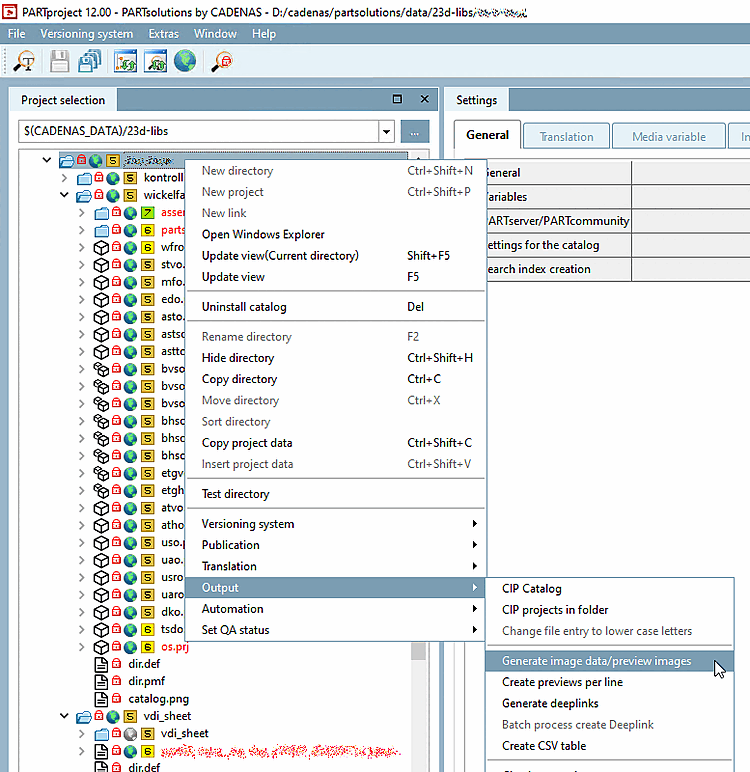Screen dimensions: 750x772
Task: Click the globe icon in the toolbar
Action: coord(184,61)
